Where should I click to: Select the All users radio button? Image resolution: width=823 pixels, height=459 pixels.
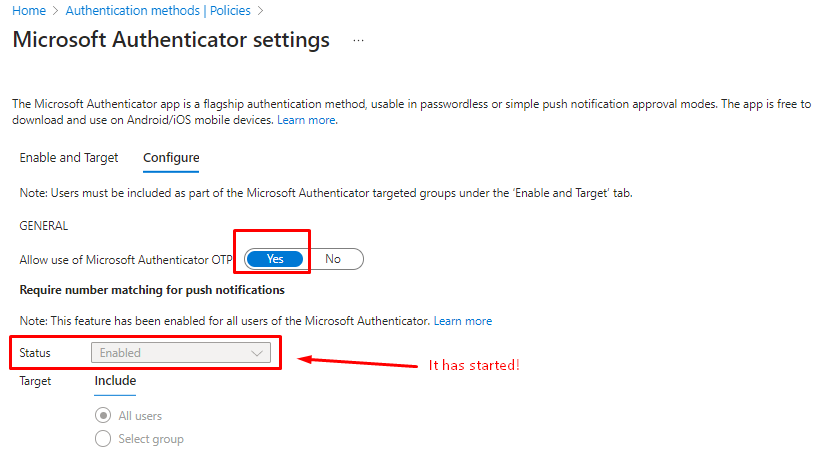[x=102, y=416]
